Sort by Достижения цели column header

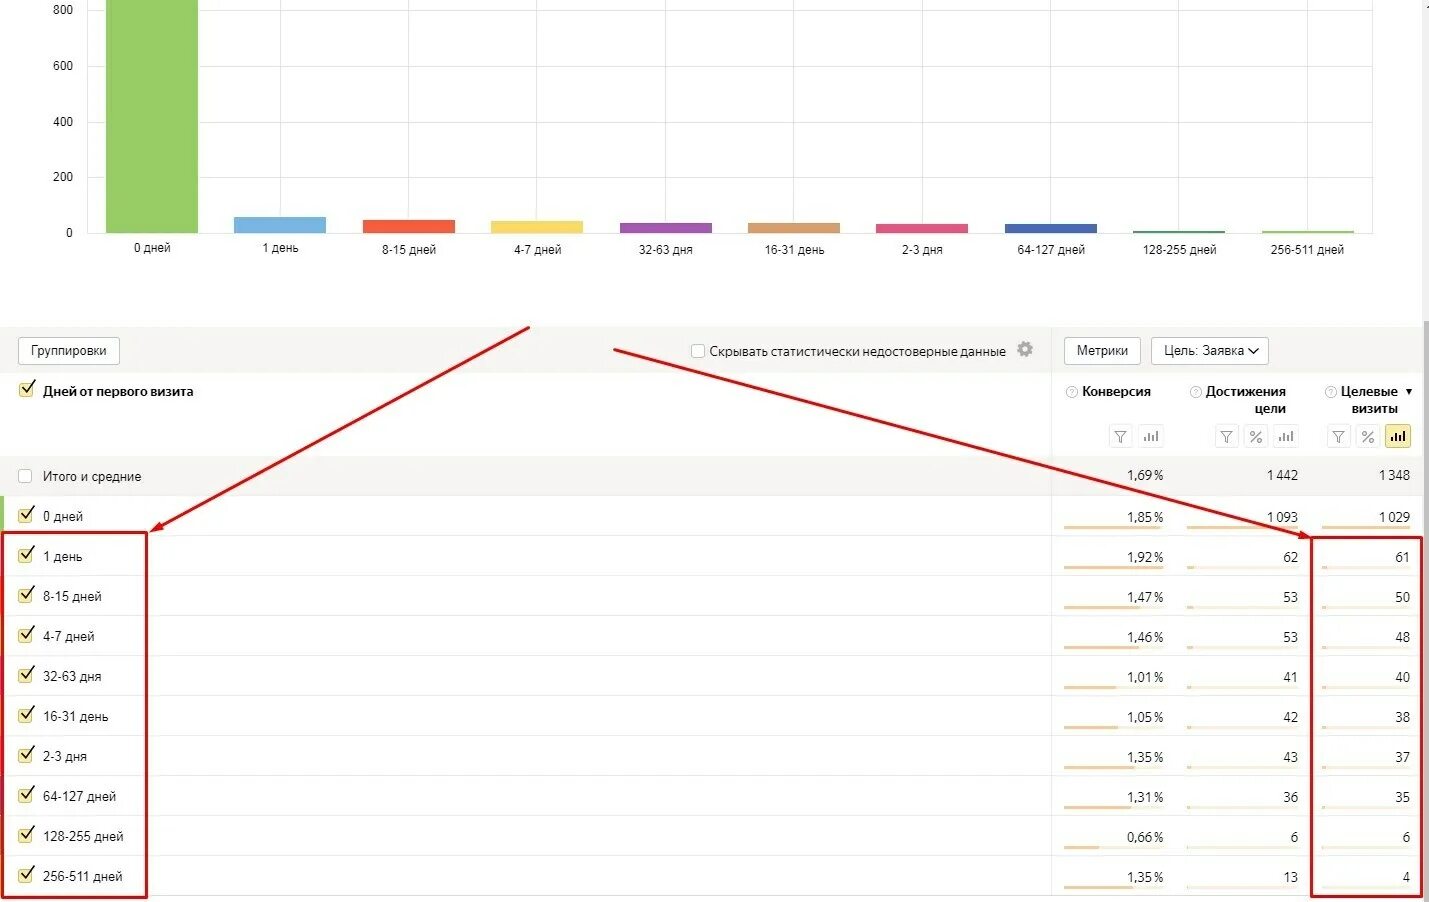click(1246, 400)
